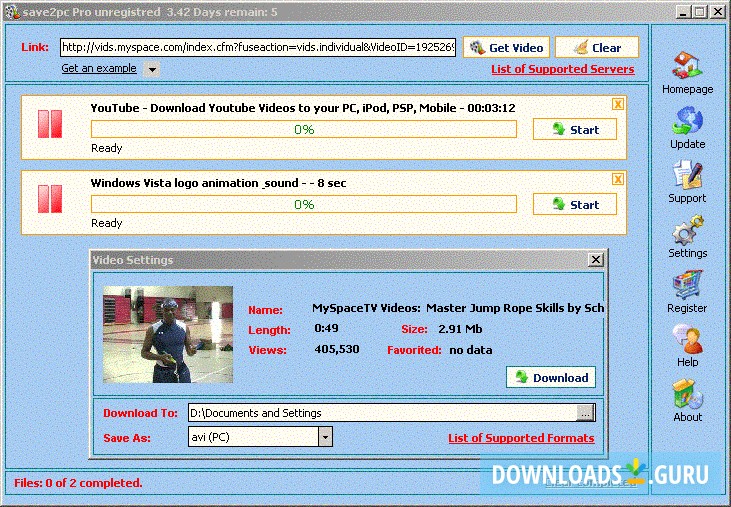The width and height of the screenshot is (731, 507).
Task: Pause the YouTube download item
Action: (50, 124)
